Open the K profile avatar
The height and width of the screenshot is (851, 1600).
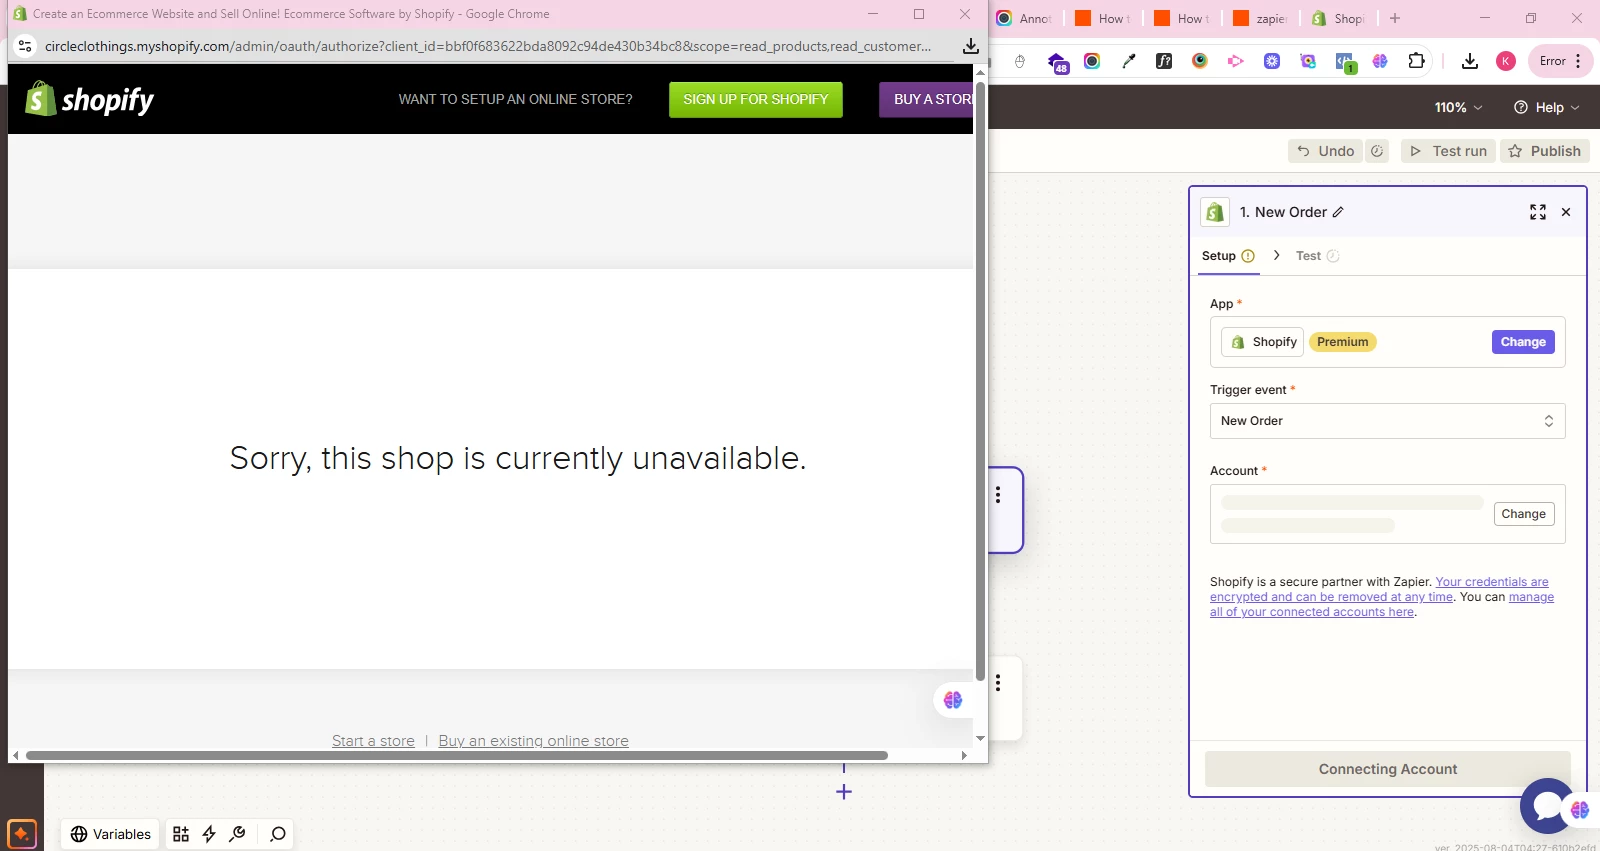tap(1505, 61)
